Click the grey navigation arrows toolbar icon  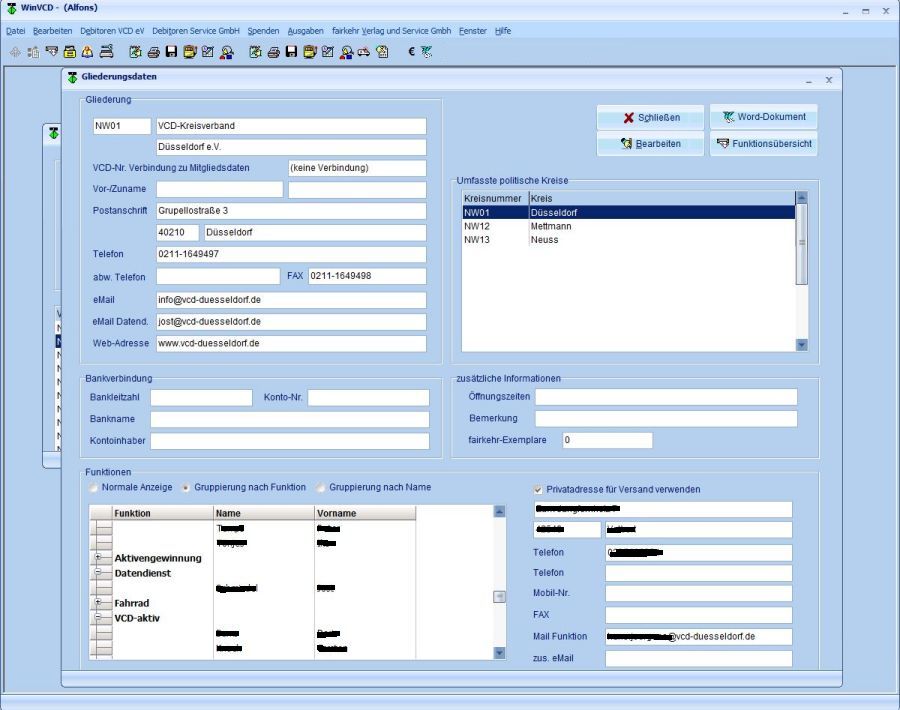pyautogui.click(x=15, y=52)
